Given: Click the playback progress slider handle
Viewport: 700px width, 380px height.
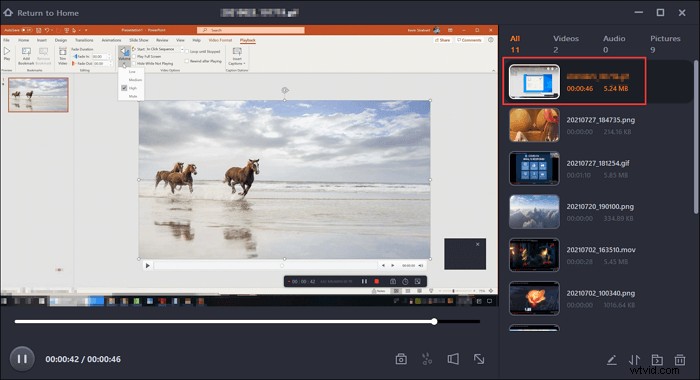Looking at the screenshot, I should 434,322.
